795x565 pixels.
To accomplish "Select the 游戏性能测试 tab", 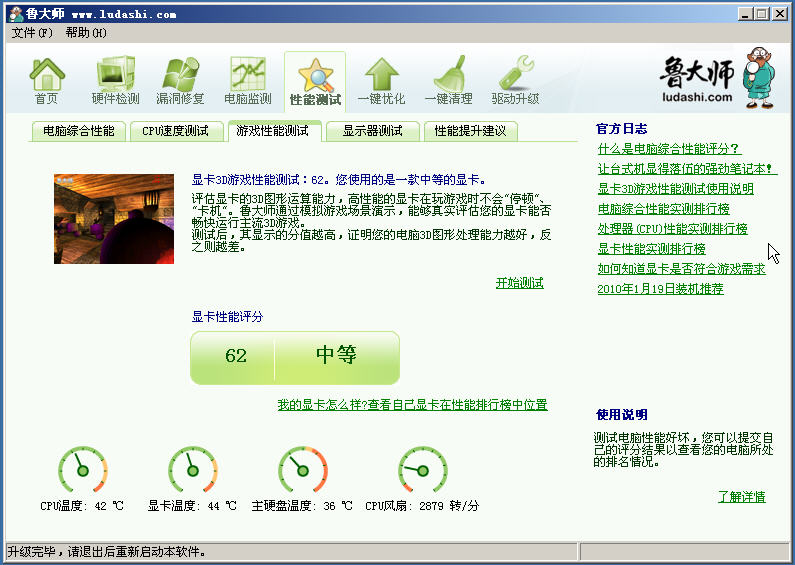I will (273, 131).
